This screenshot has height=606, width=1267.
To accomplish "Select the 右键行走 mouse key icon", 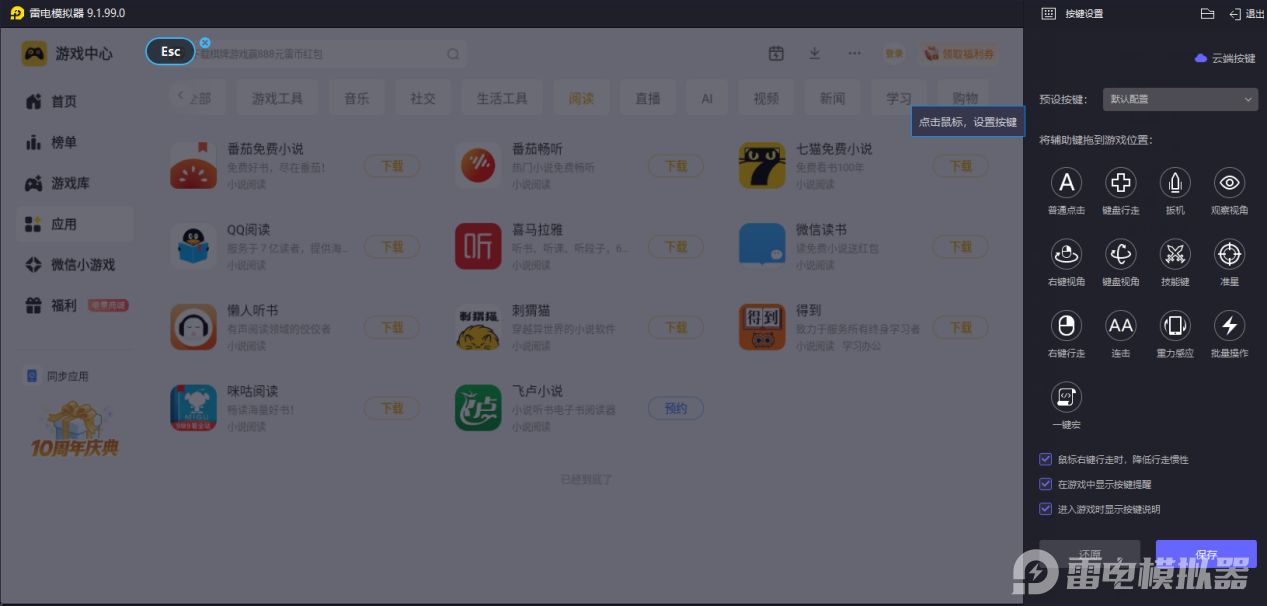I will (1066, 325).
